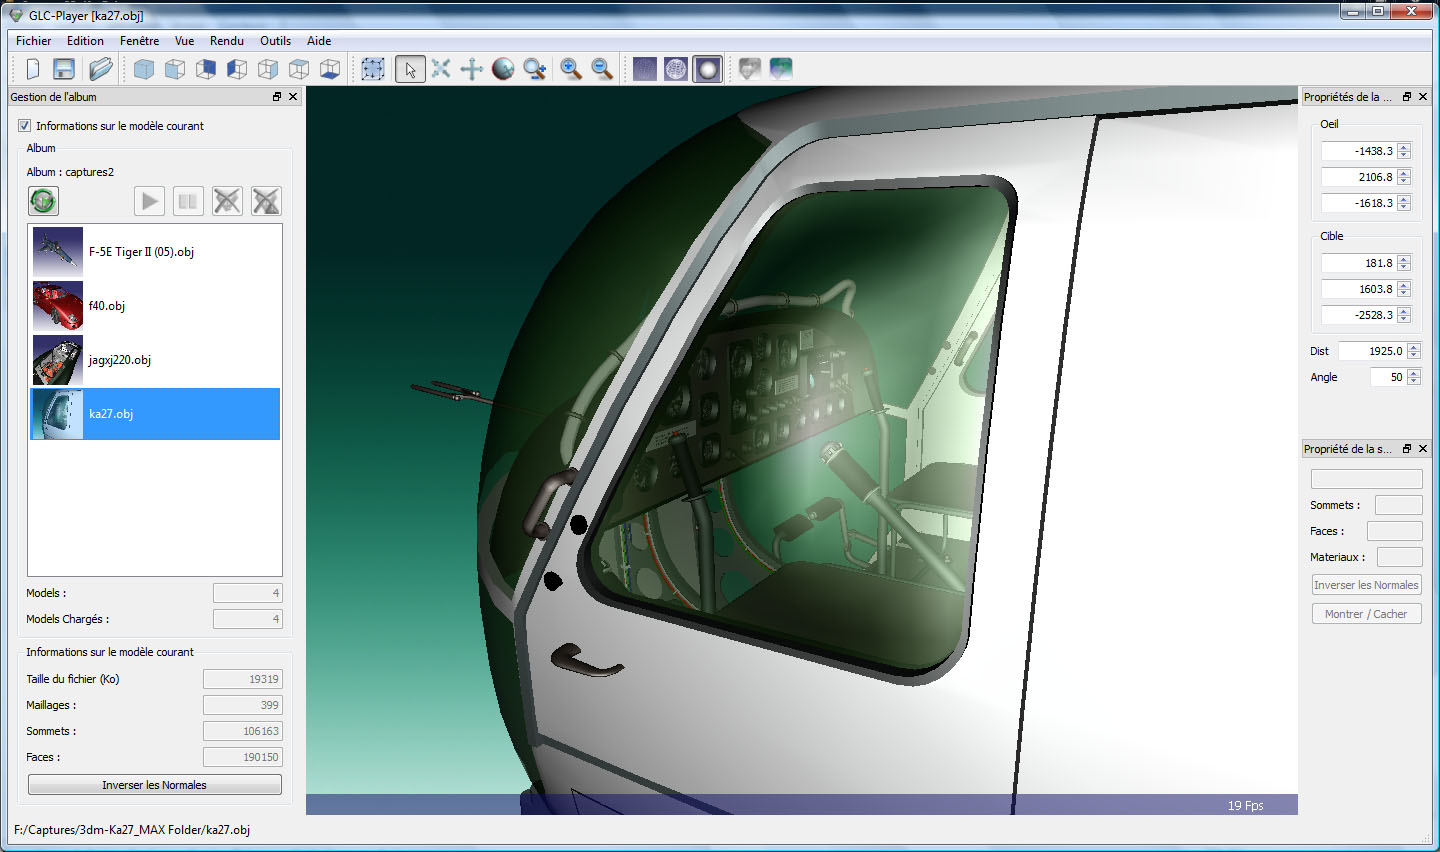The image size is (1440, 852).
Task: Select f40.obj in album list
Action: click(155, 306)
